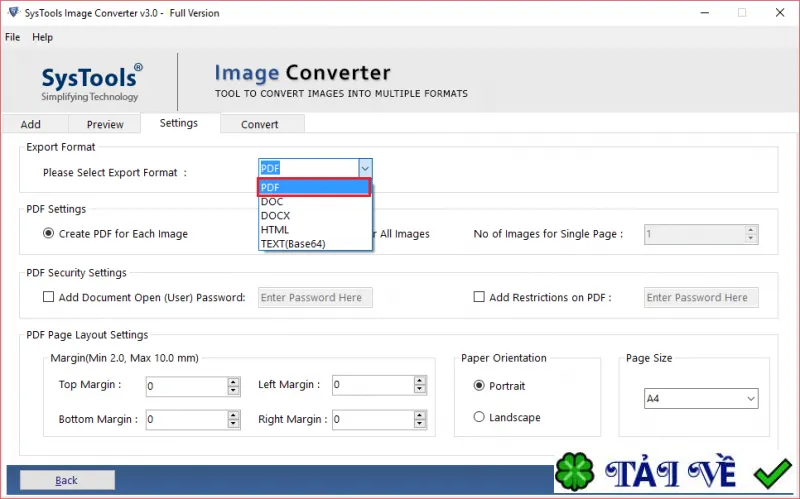The height and width of the screenshot is (499, 800).
Task: Open the File menu
Action: (12, 37)
